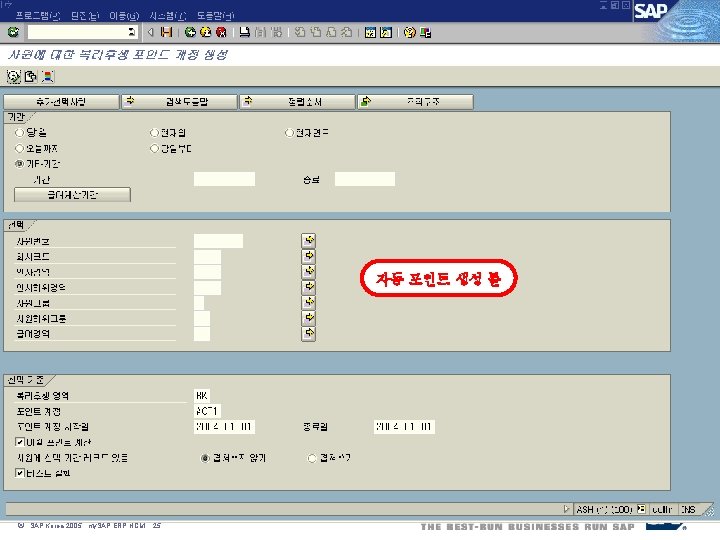Open the 프로그램 menu

38,16
